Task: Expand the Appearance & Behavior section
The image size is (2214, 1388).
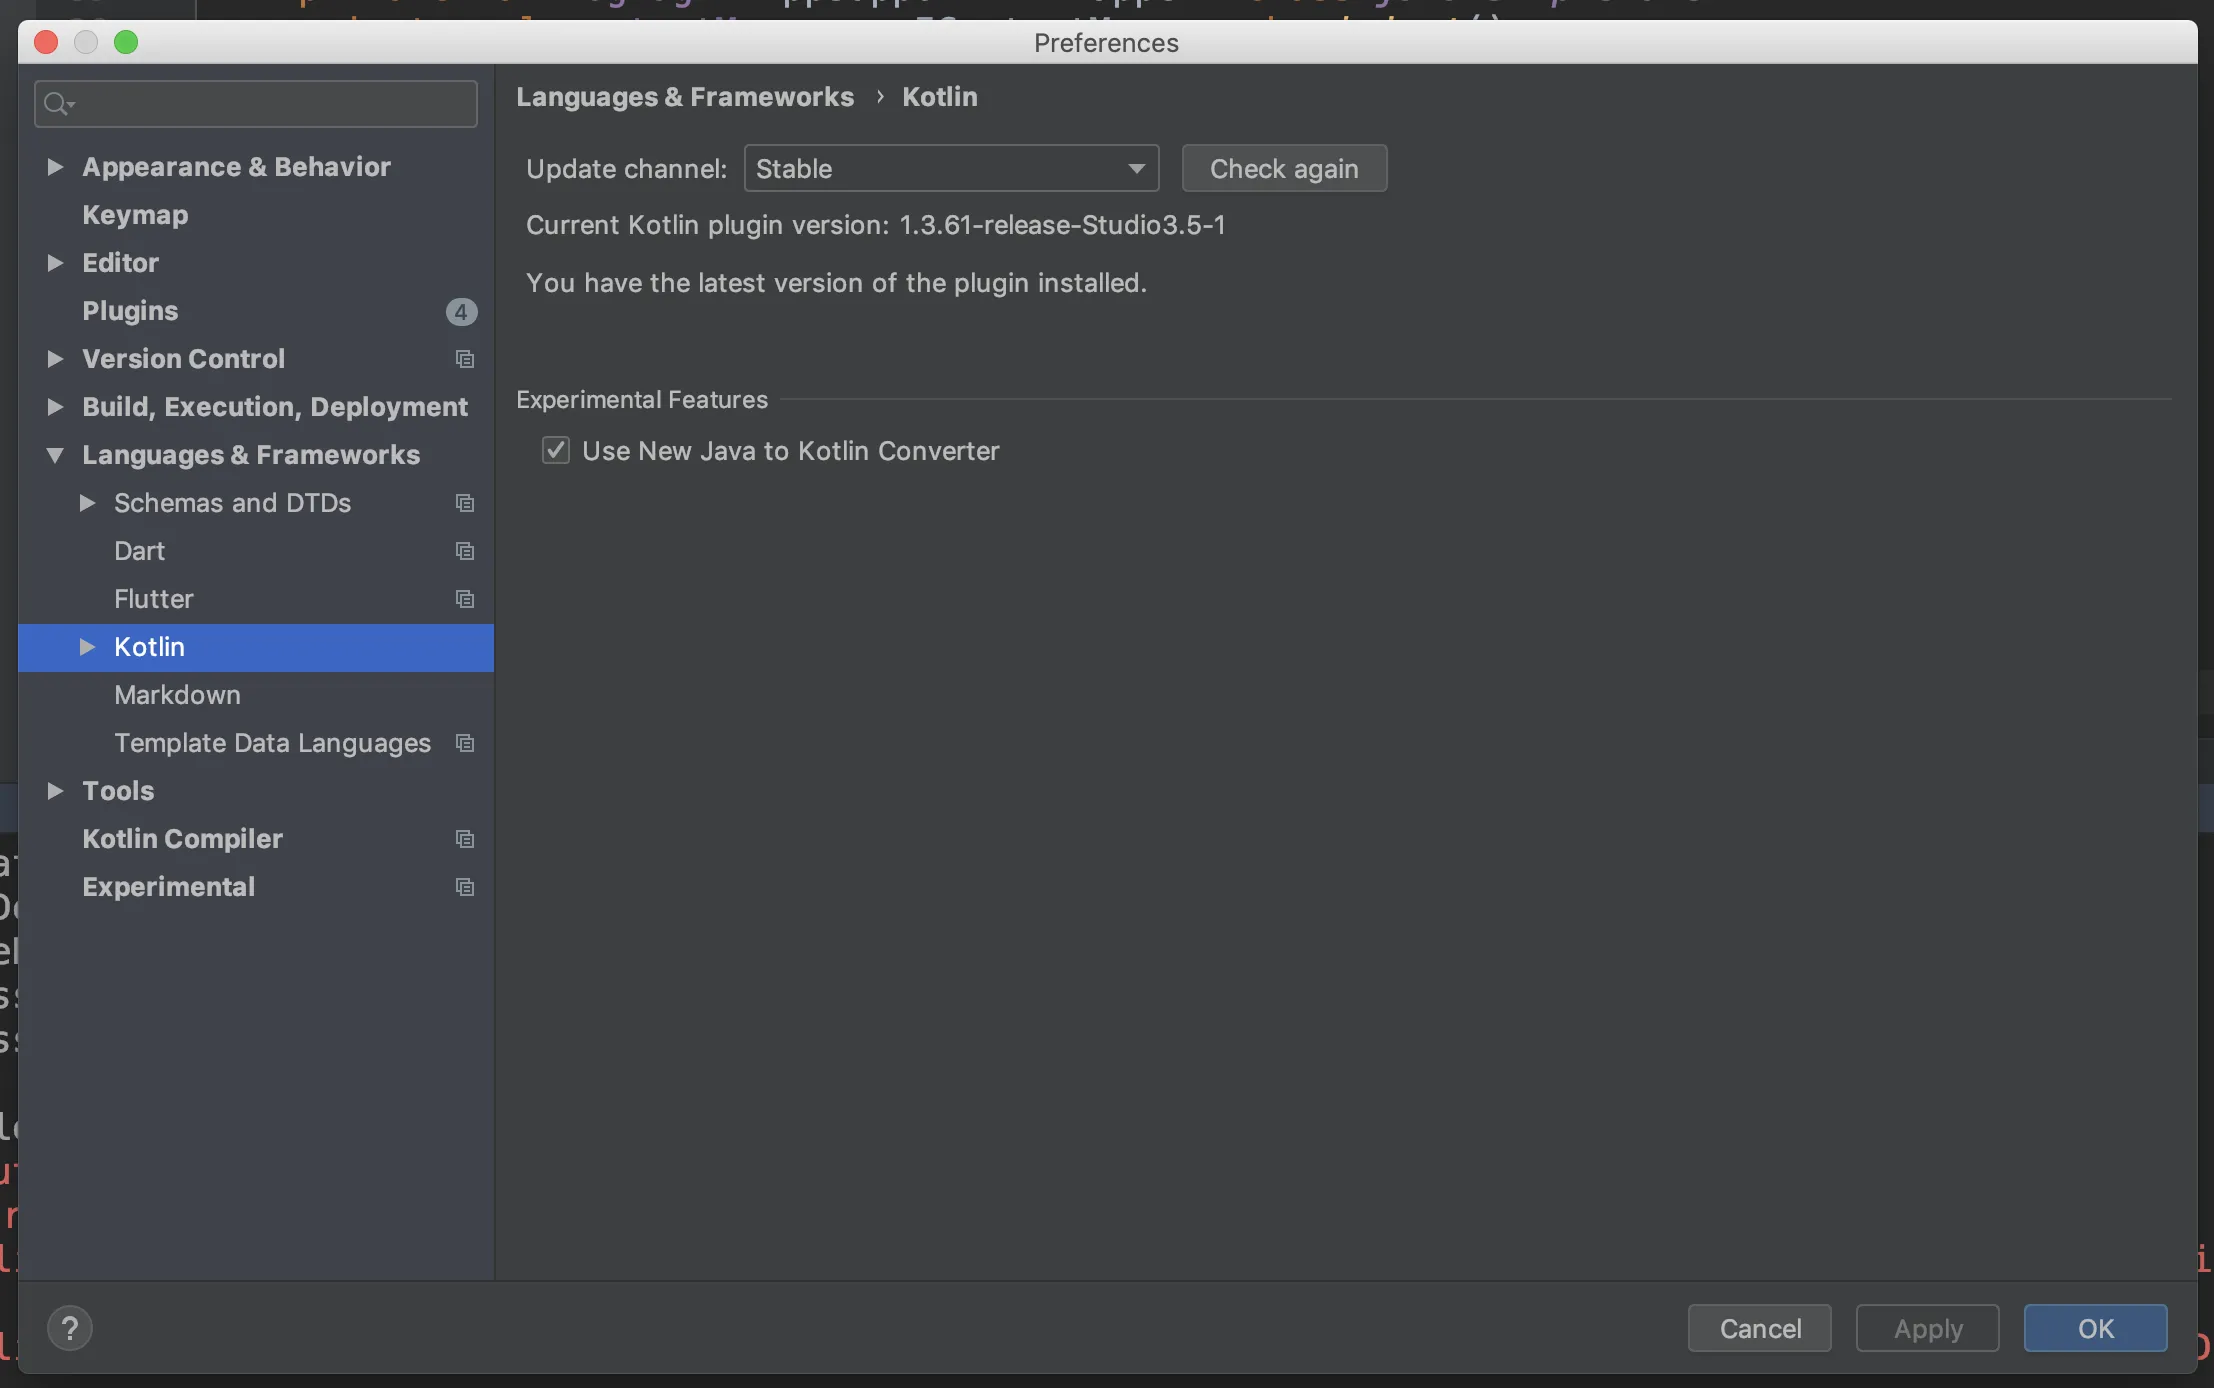Action: pyautogui.click(x=55, y=167)
